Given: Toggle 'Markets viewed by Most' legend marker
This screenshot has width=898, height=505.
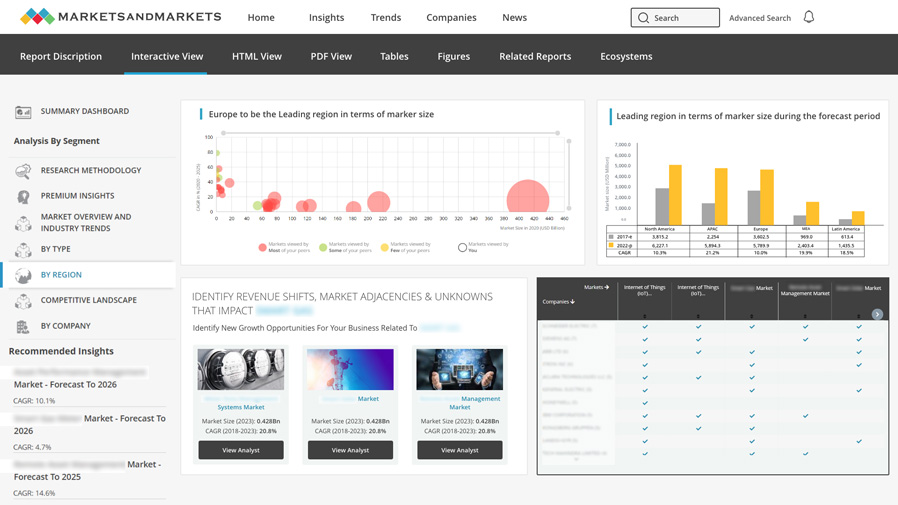Looking at the screenshot, I should (x=263, y=247).
